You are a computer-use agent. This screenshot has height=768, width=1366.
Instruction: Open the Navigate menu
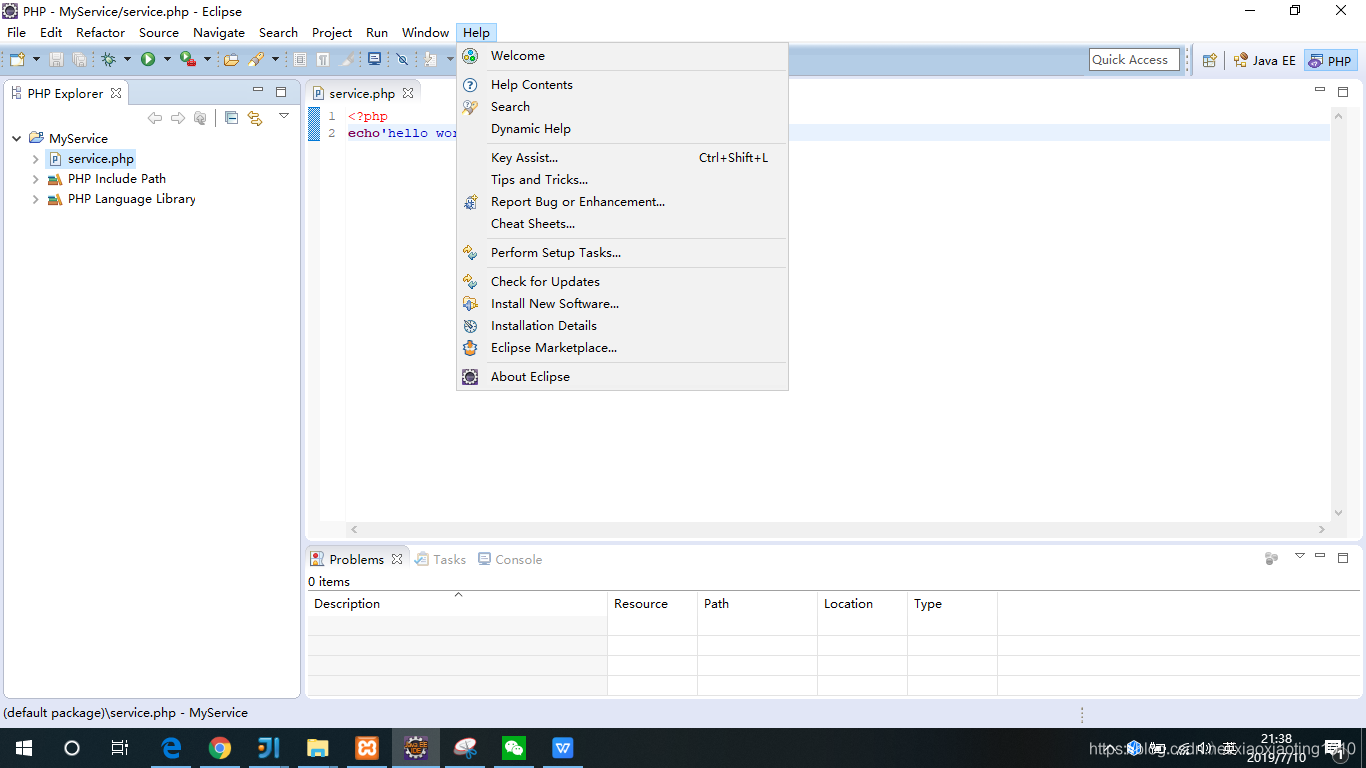coord(219,32)
